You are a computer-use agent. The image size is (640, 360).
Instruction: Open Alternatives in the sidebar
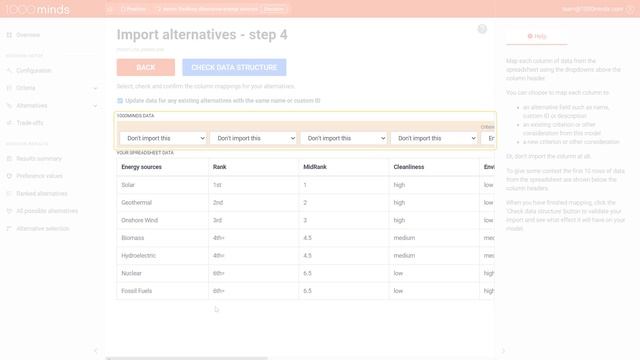coord(31,106)
